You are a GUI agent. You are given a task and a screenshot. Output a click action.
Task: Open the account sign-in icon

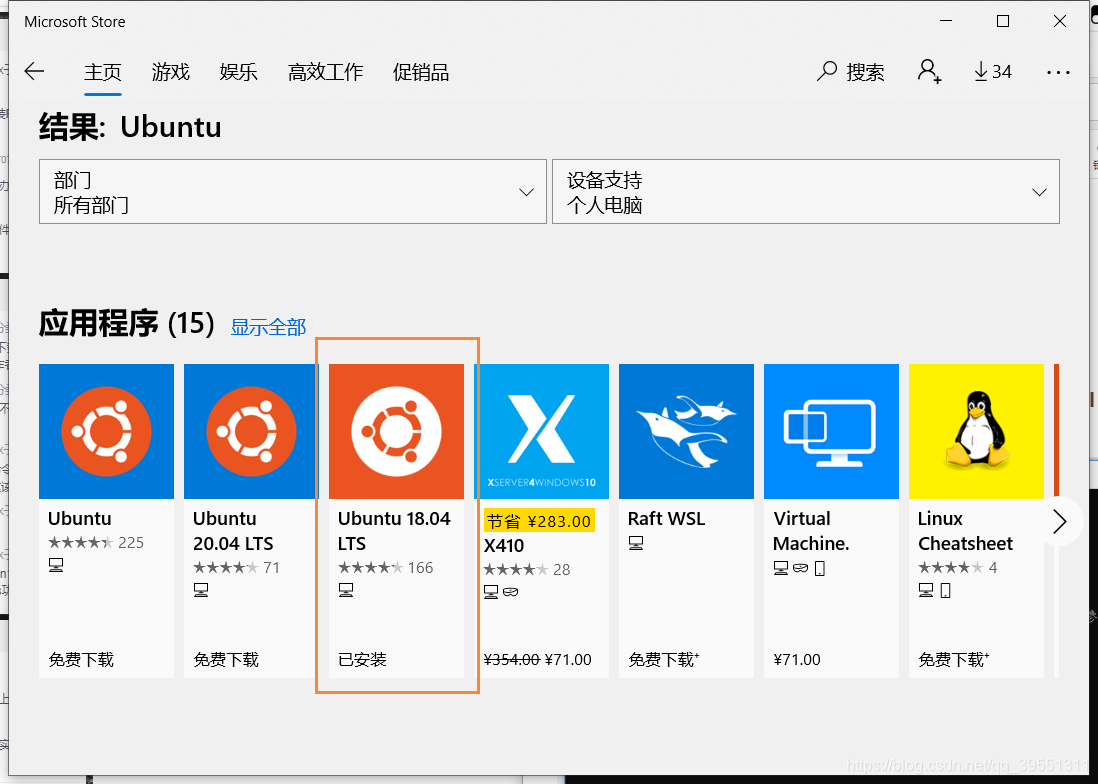click(929, 71)
